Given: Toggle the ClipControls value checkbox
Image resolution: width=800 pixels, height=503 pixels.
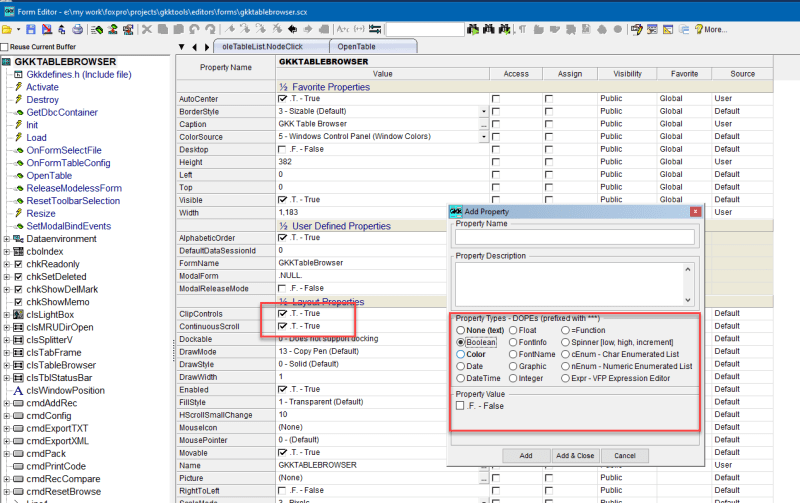Looking at the screenshot, I should click(282, 313).
